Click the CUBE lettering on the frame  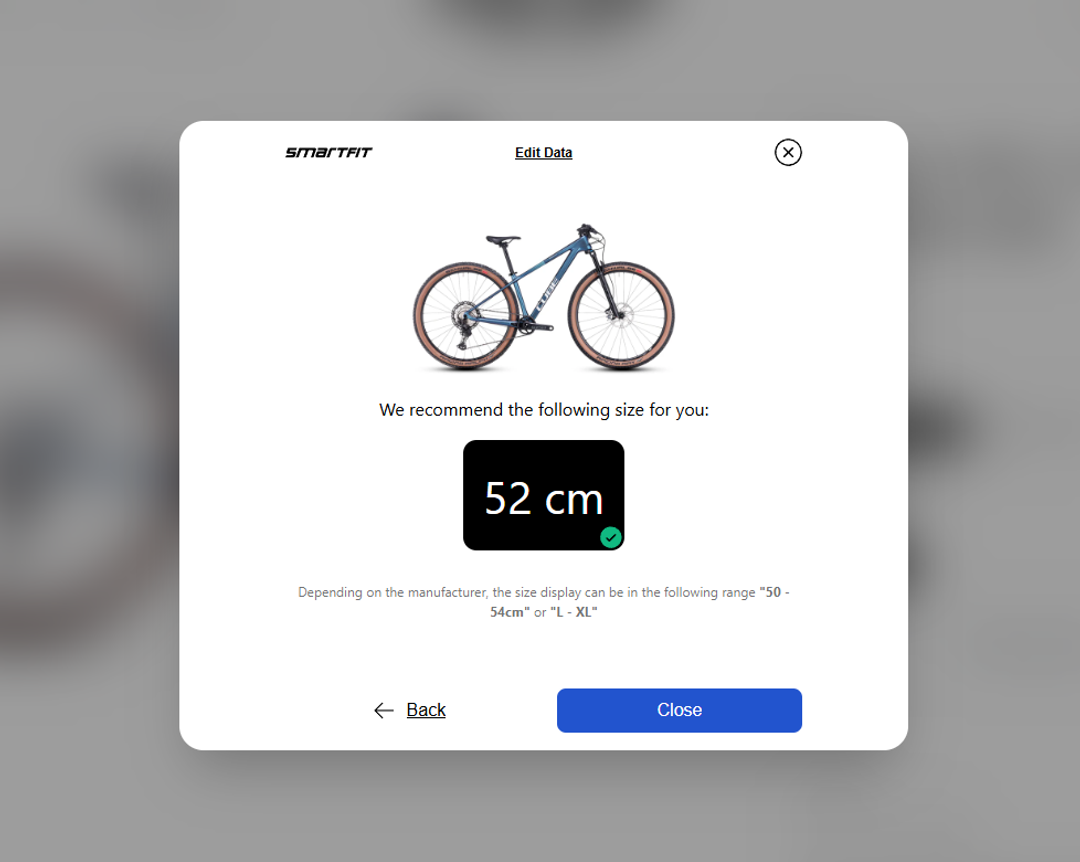coord(548,294)
